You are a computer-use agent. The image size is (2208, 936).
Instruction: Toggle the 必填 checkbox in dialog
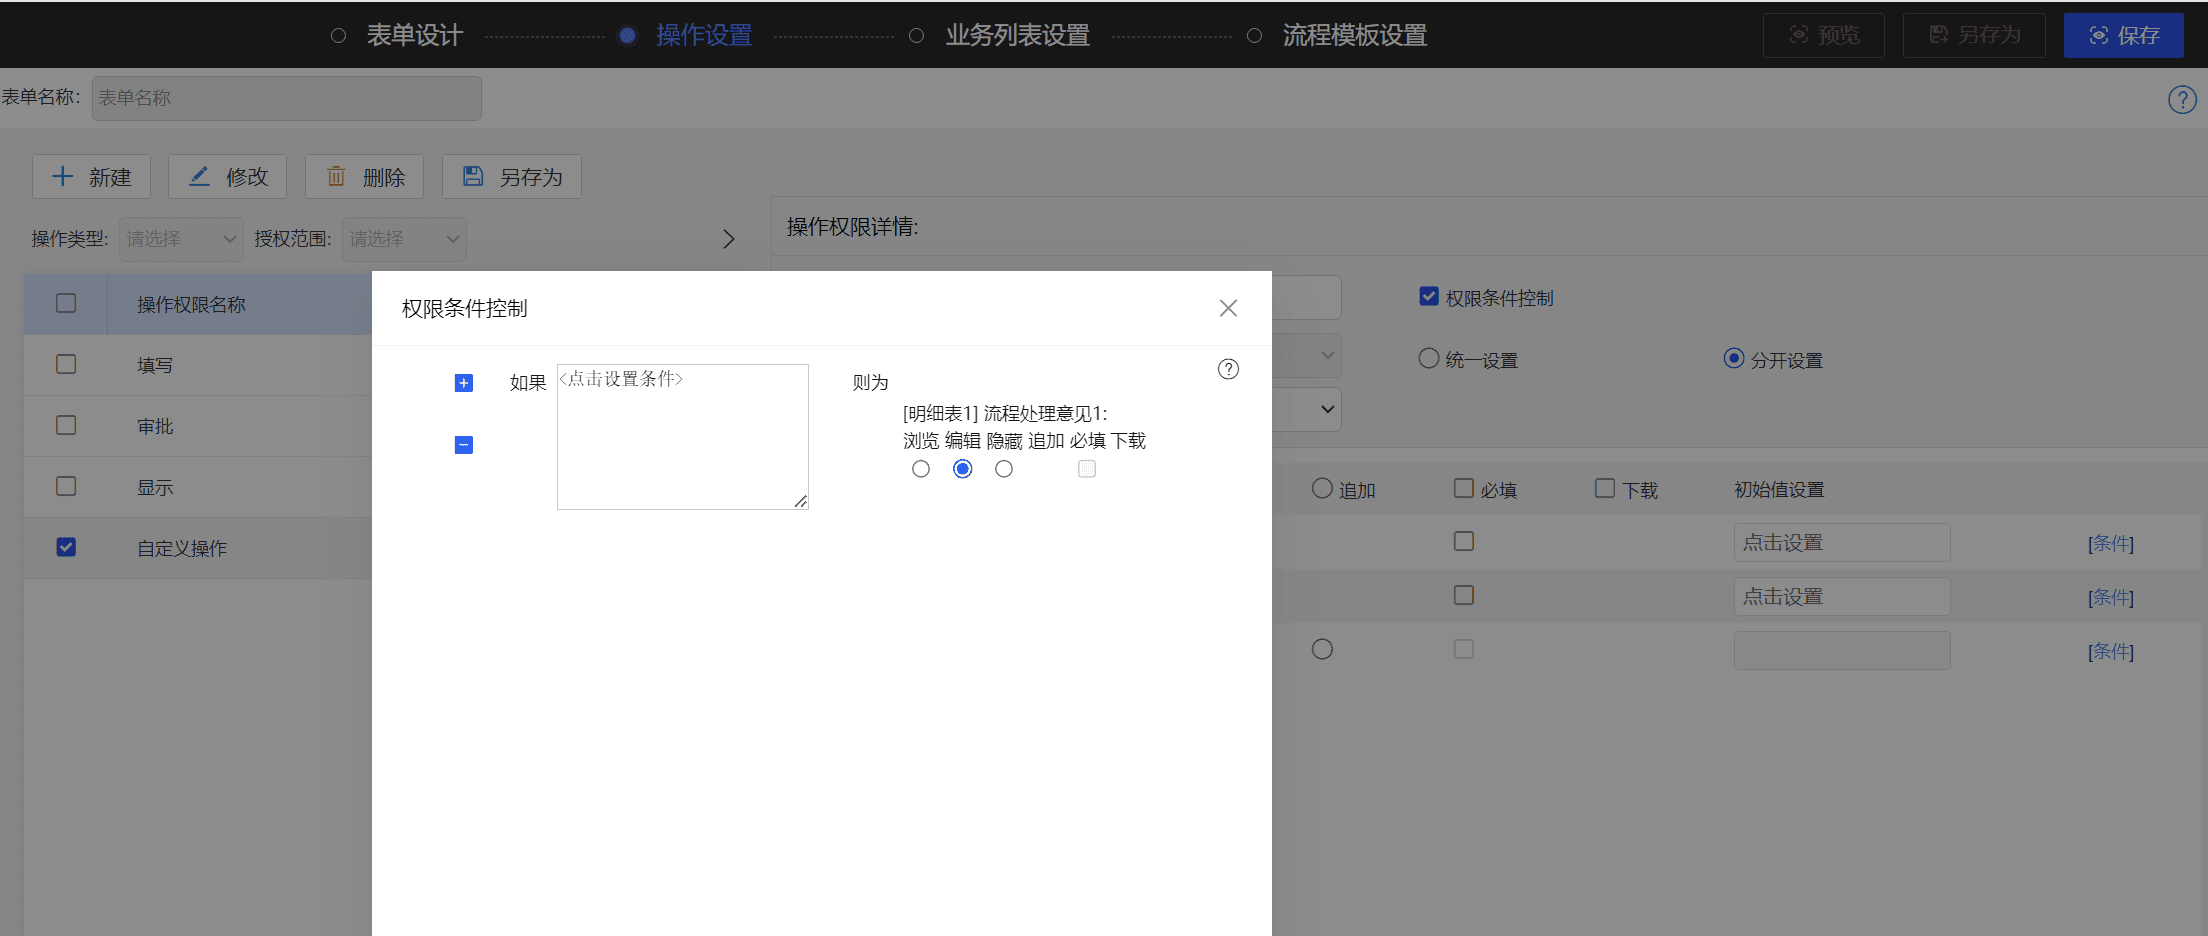[x=1087, y=469]
